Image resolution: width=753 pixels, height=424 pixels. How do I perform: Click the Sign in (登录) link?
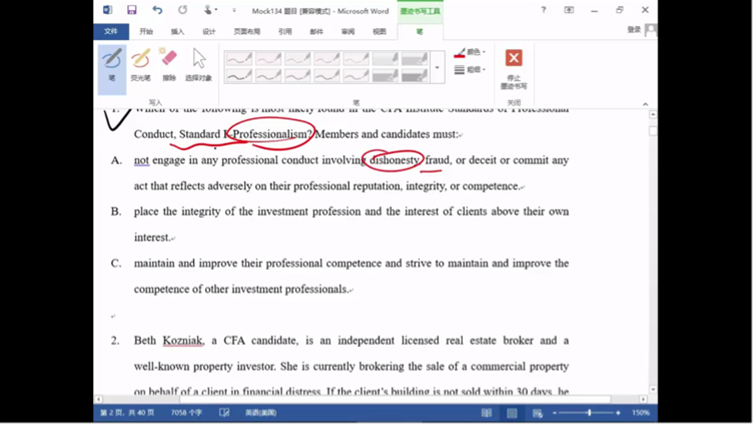[634, 30]
